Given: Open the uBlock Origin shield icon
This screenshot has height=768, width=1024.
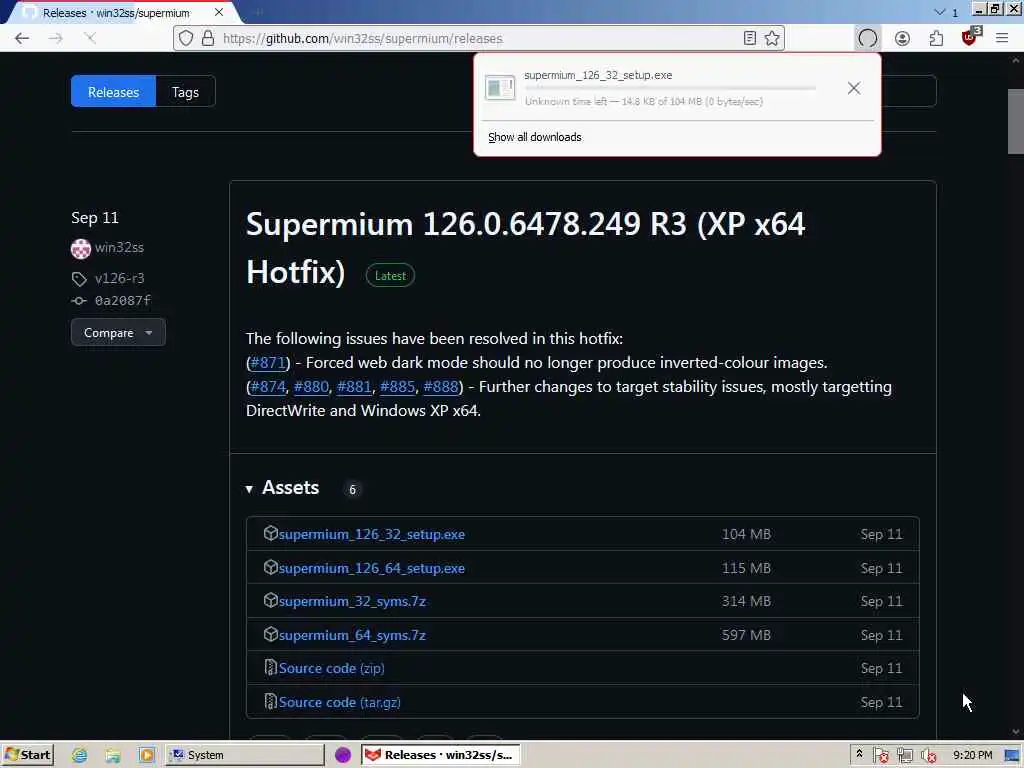Looking at the screenshot, I should click(970, 37).
